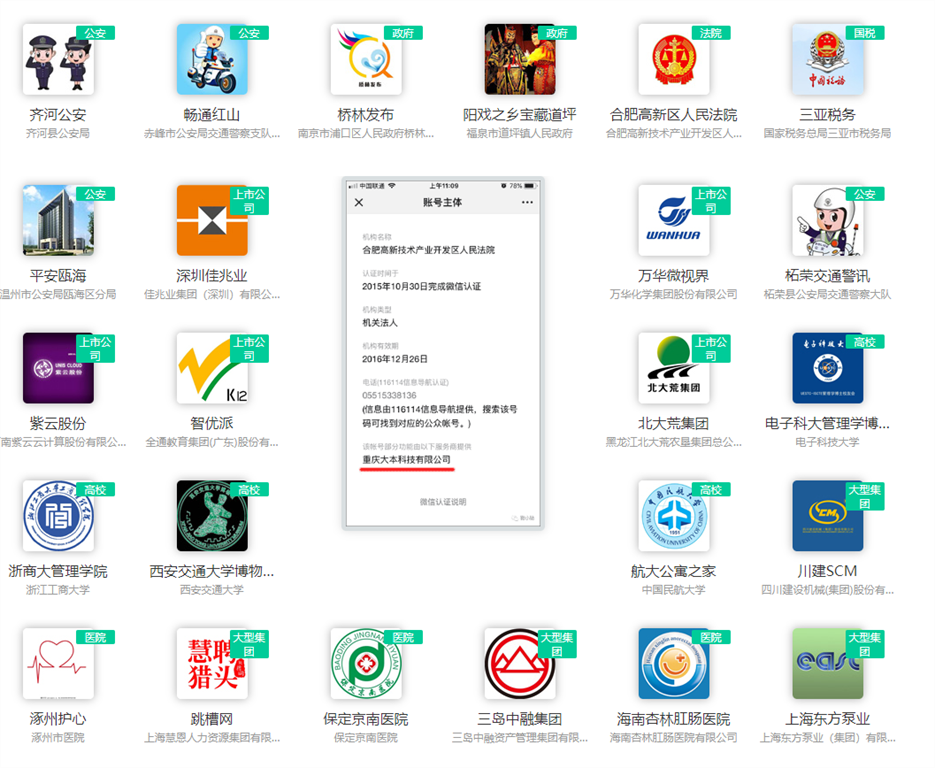Click the 上海东方泵业 title

(827, 719)
